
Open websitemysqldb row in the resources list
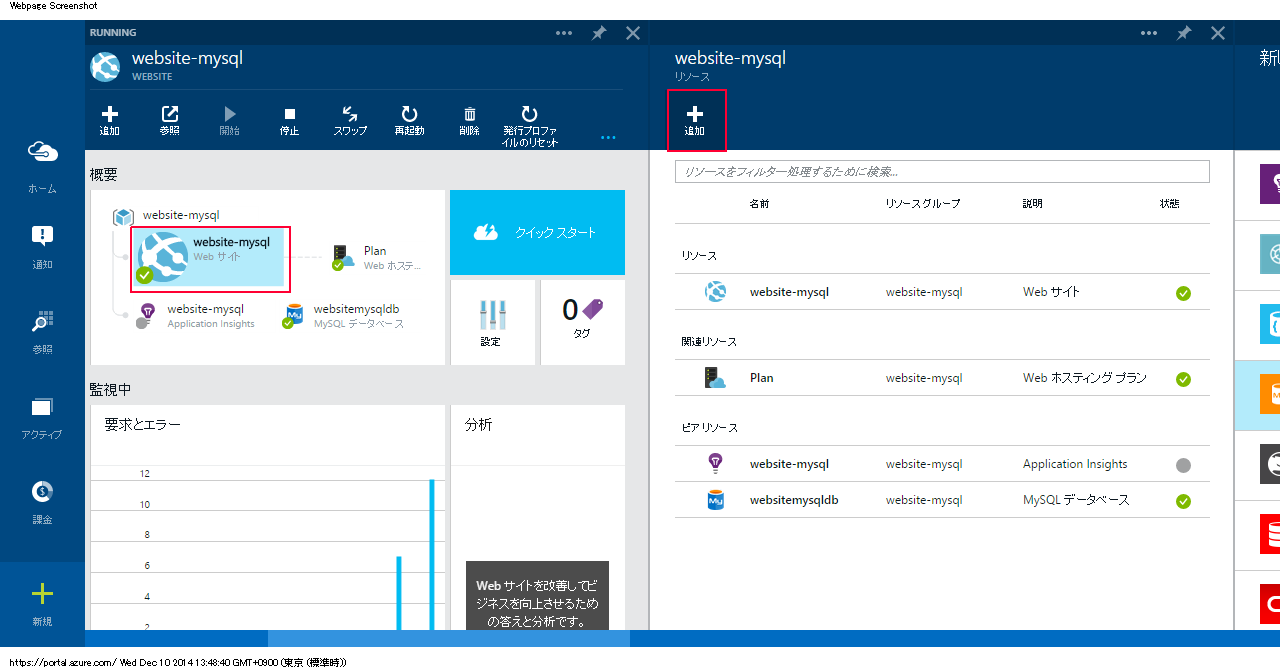coord(942,500)
